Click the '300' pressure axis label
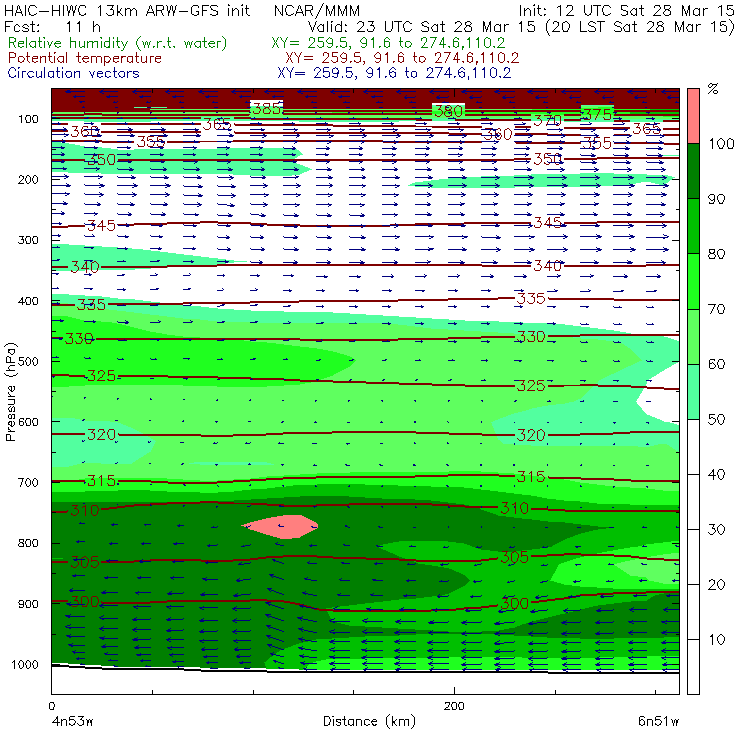740x740 pixels. (x=28, y=240)
